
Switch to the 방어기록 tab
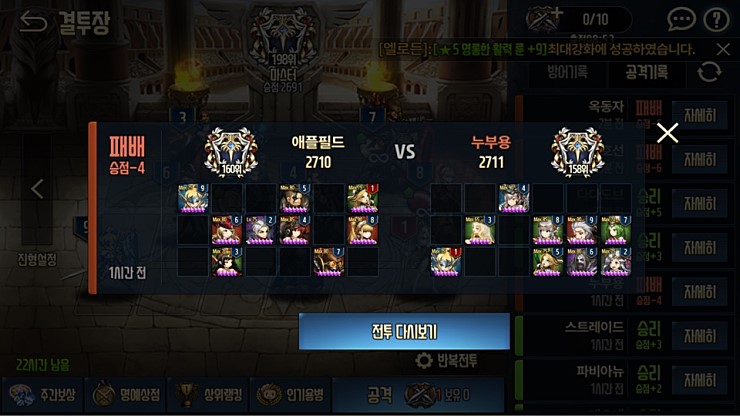pyautogui.click(x=567, y=72)
